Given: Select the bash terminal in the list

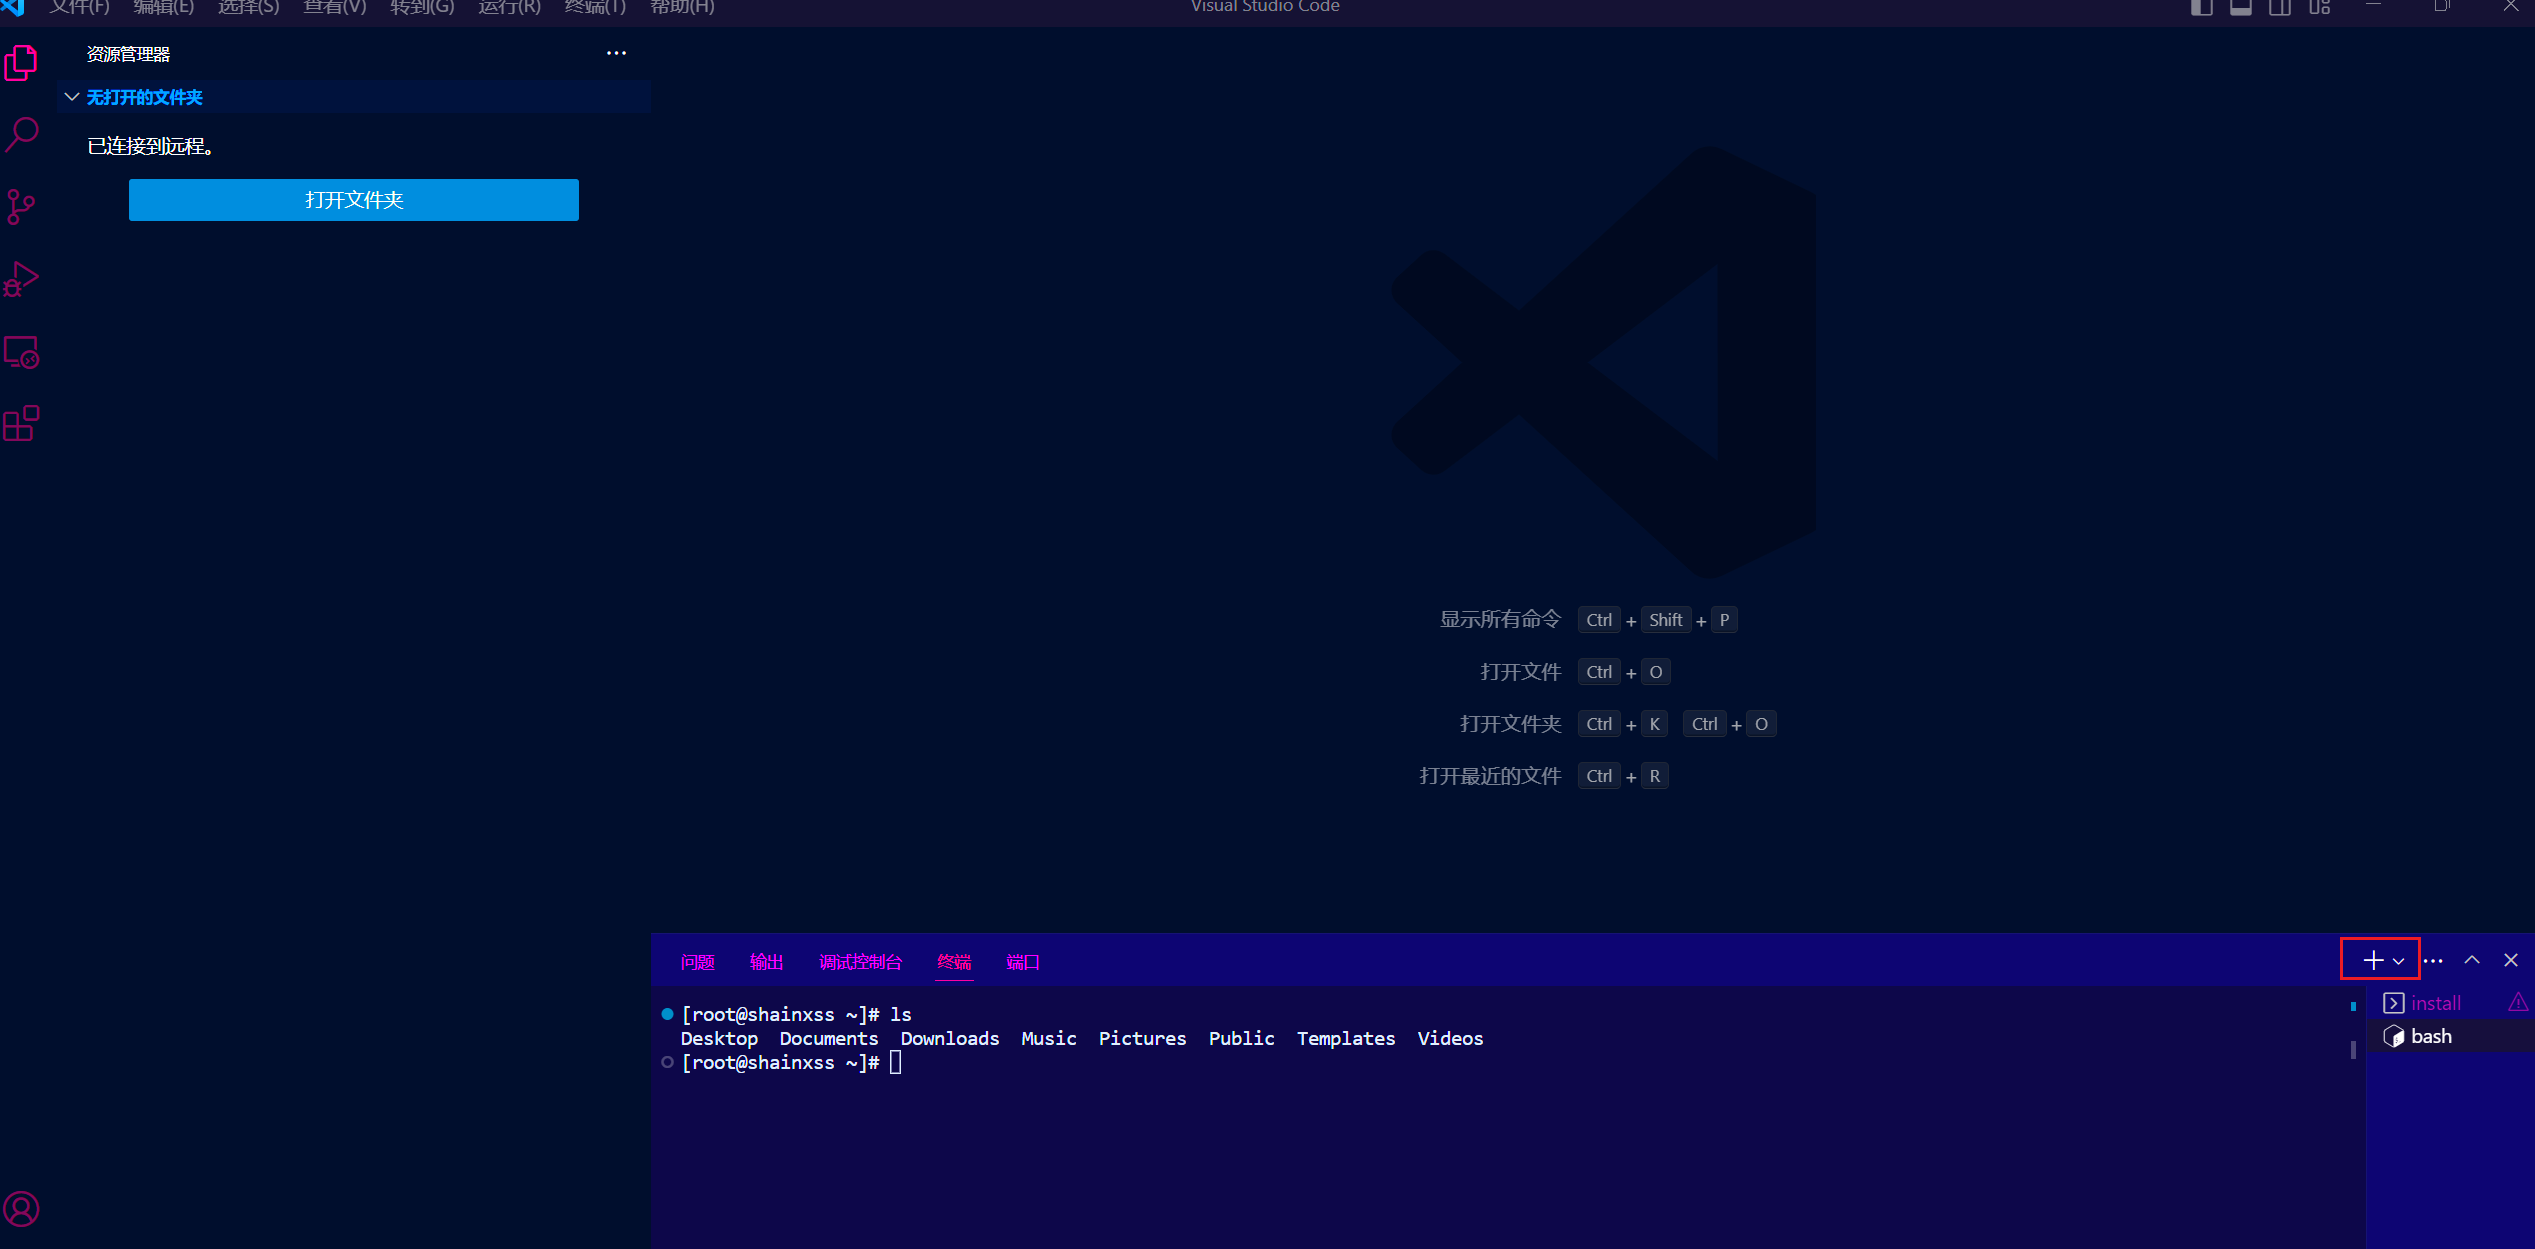Looking at the screenshot, I should [2451, 1036].
